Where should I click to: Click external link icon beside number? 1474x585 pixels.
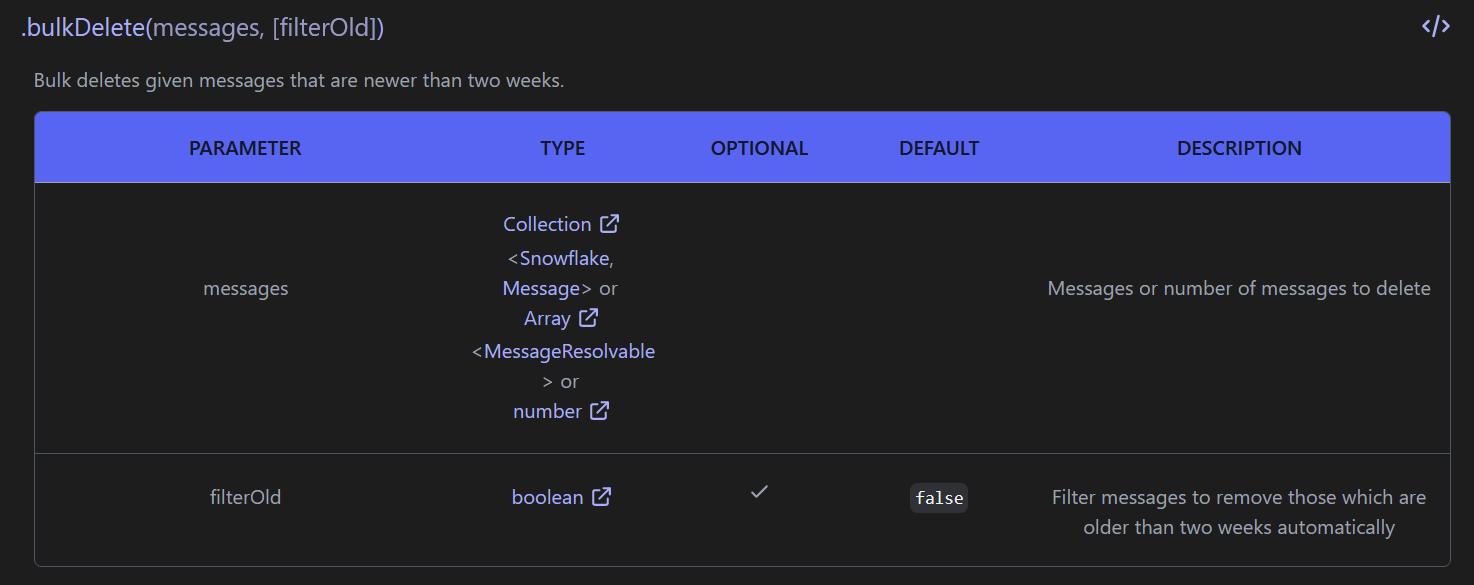pos(600,411)
